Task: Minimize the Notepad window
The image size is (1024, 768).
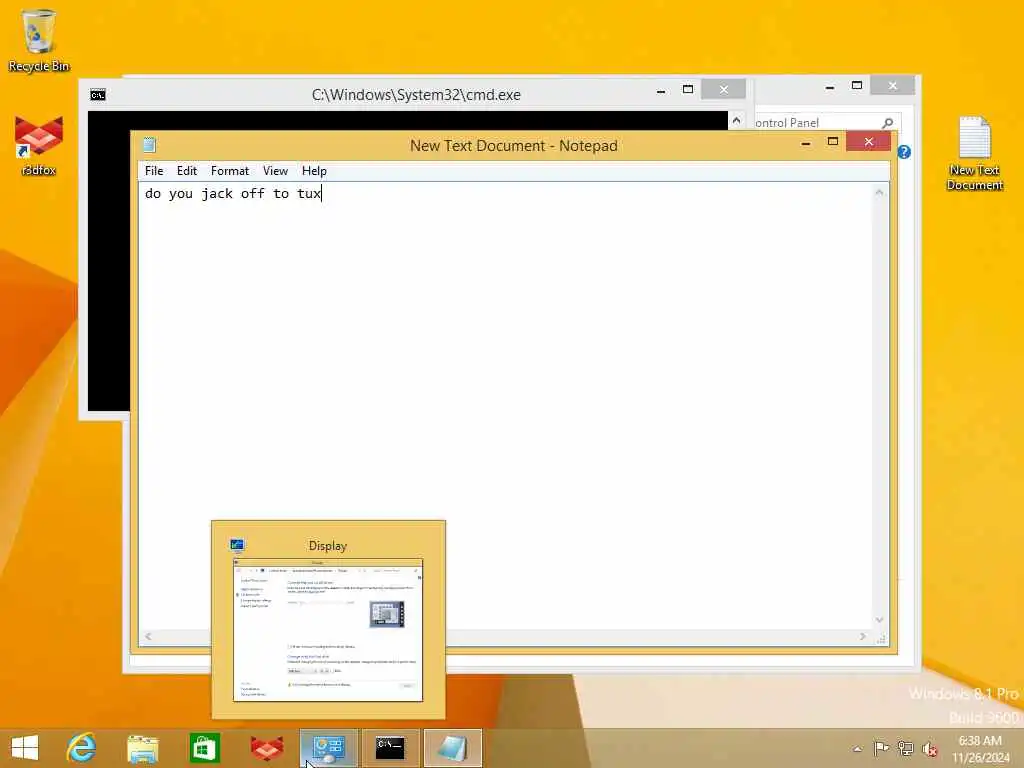Action: [806, 142]
